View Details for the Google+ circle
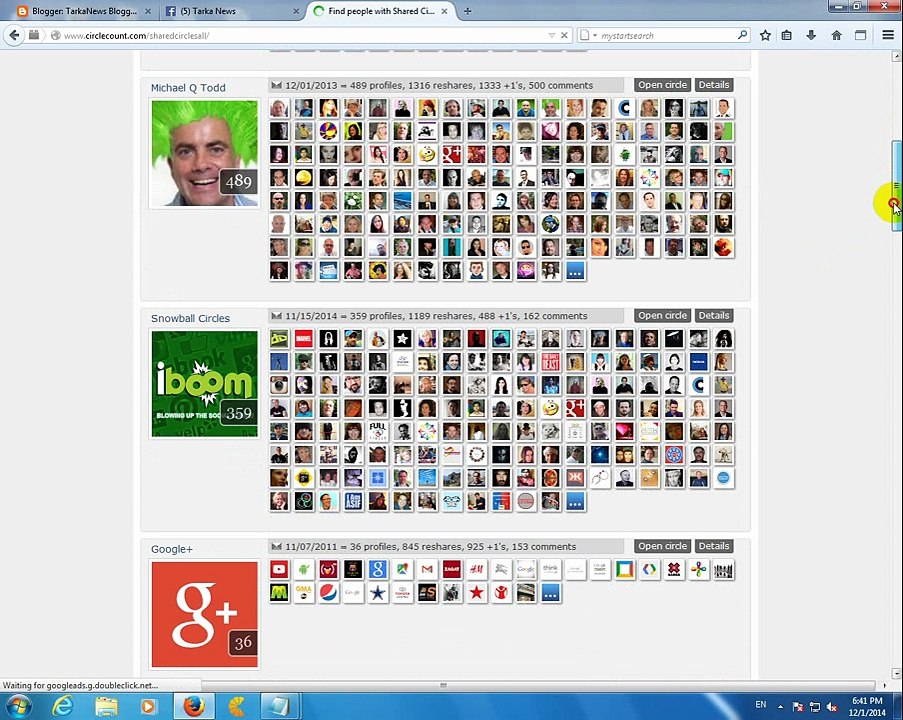 (x=714, y=546)
